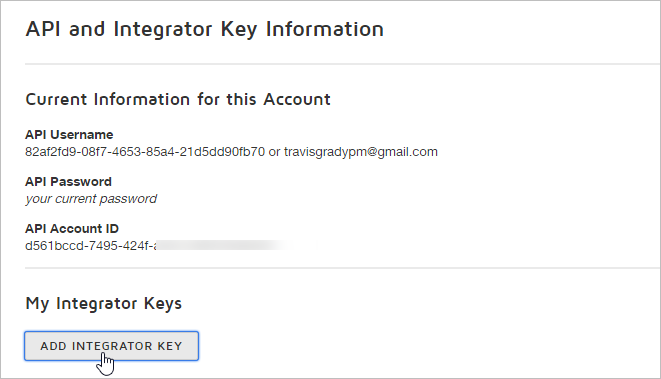Select the italic "your current password" text
Viewport: 661px width, 379px height.
[x=91, y=199]
